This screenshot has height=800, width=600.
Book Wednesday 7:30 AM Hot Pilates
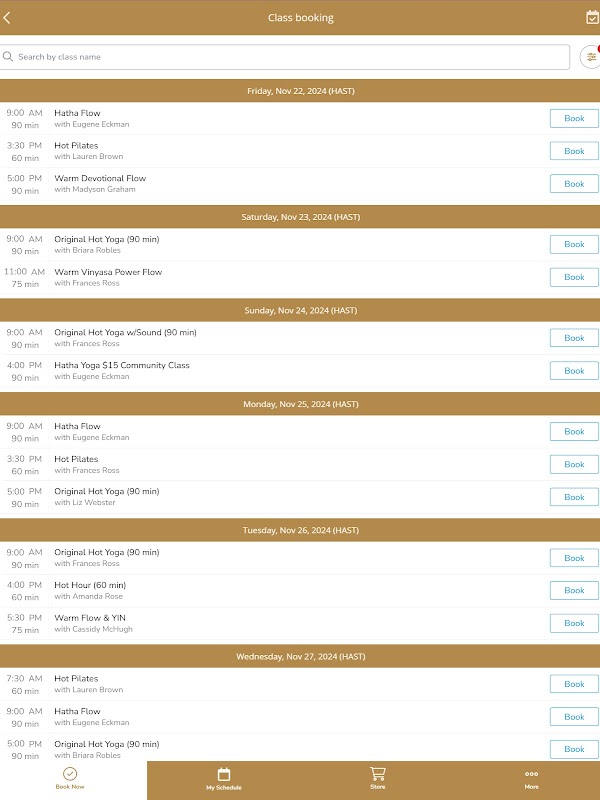point(574,684)
